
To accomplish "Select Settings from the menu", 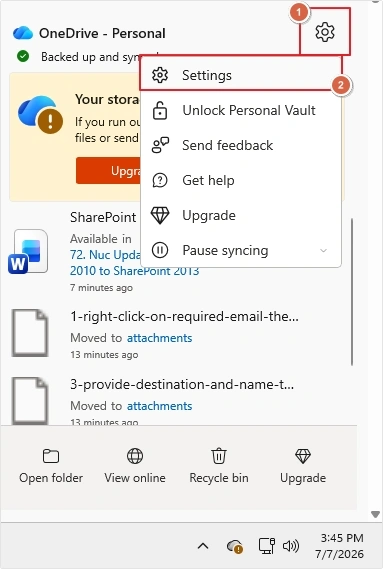I will click(x=240, y=75).
